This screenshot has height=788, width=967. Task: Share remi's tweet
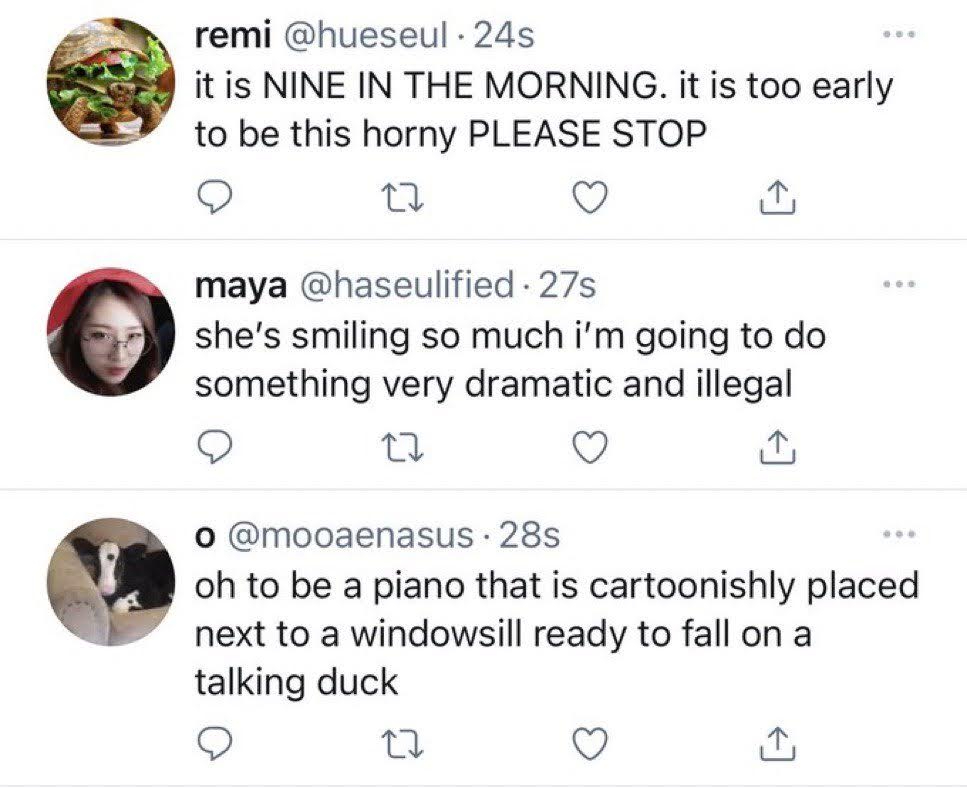775,201
